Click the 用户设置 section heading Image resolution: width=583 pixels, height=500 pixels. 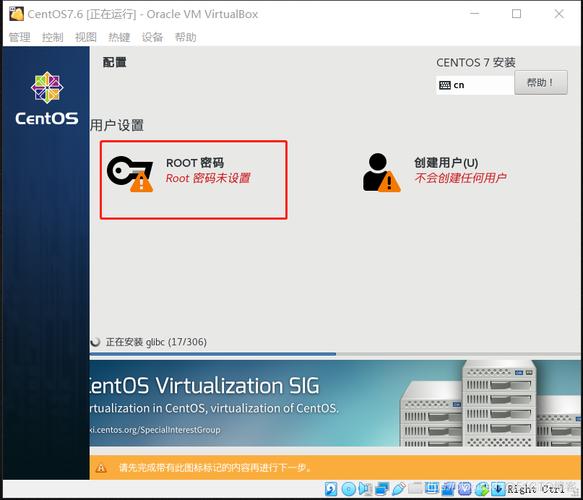tap(117, 125)
